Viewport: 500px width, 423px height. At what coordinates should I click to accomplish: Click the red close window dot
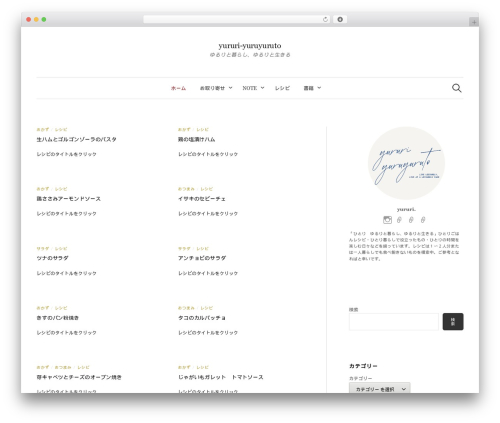coord(29,19)
